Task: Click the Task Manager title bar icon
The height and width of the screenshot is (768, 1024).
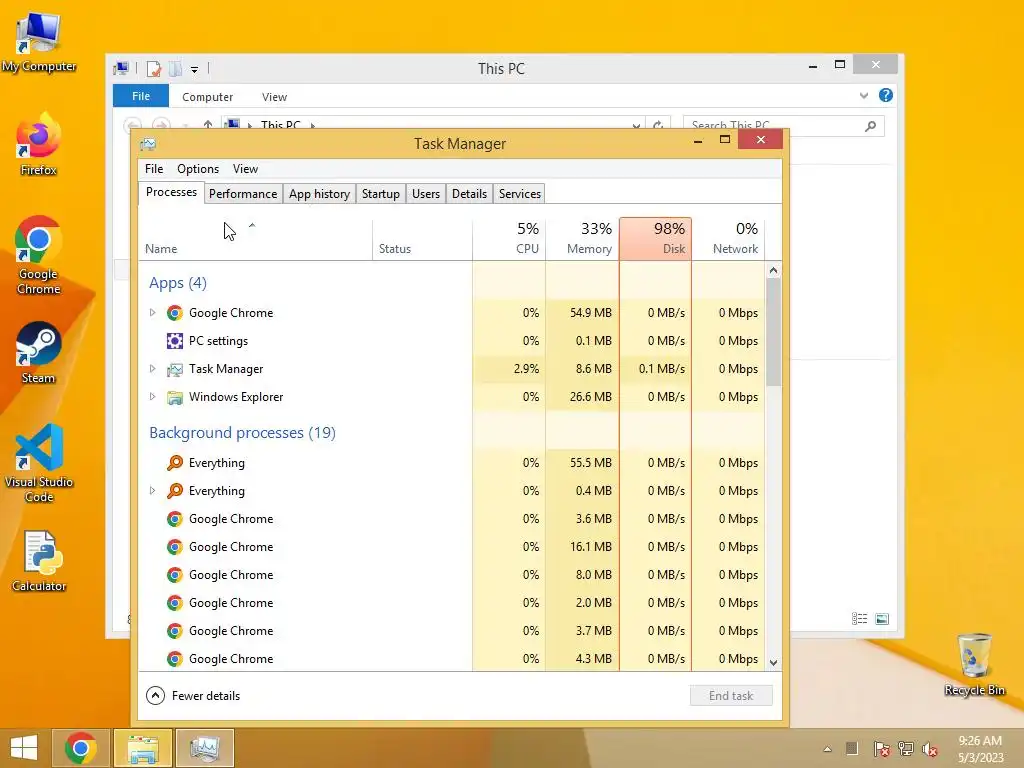Action: point(148,144)
